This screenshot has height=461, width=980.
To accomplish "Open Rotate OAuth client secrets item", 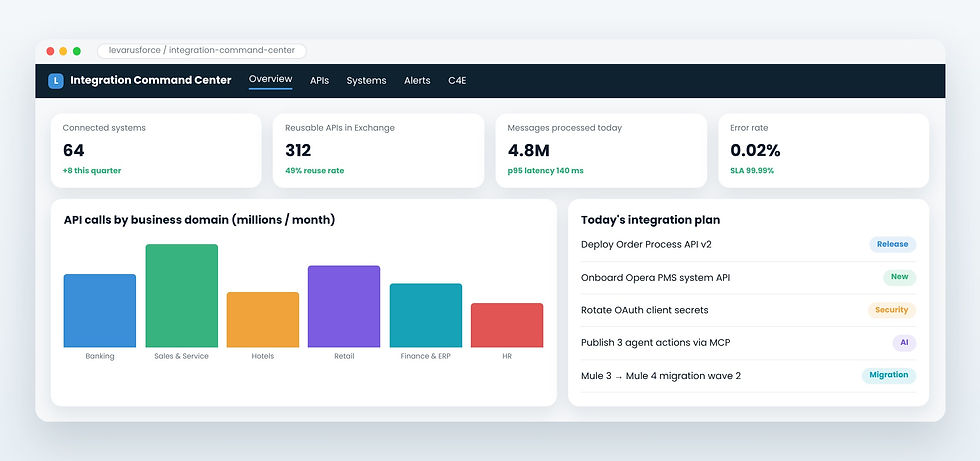I will click(x=748, y=310).
